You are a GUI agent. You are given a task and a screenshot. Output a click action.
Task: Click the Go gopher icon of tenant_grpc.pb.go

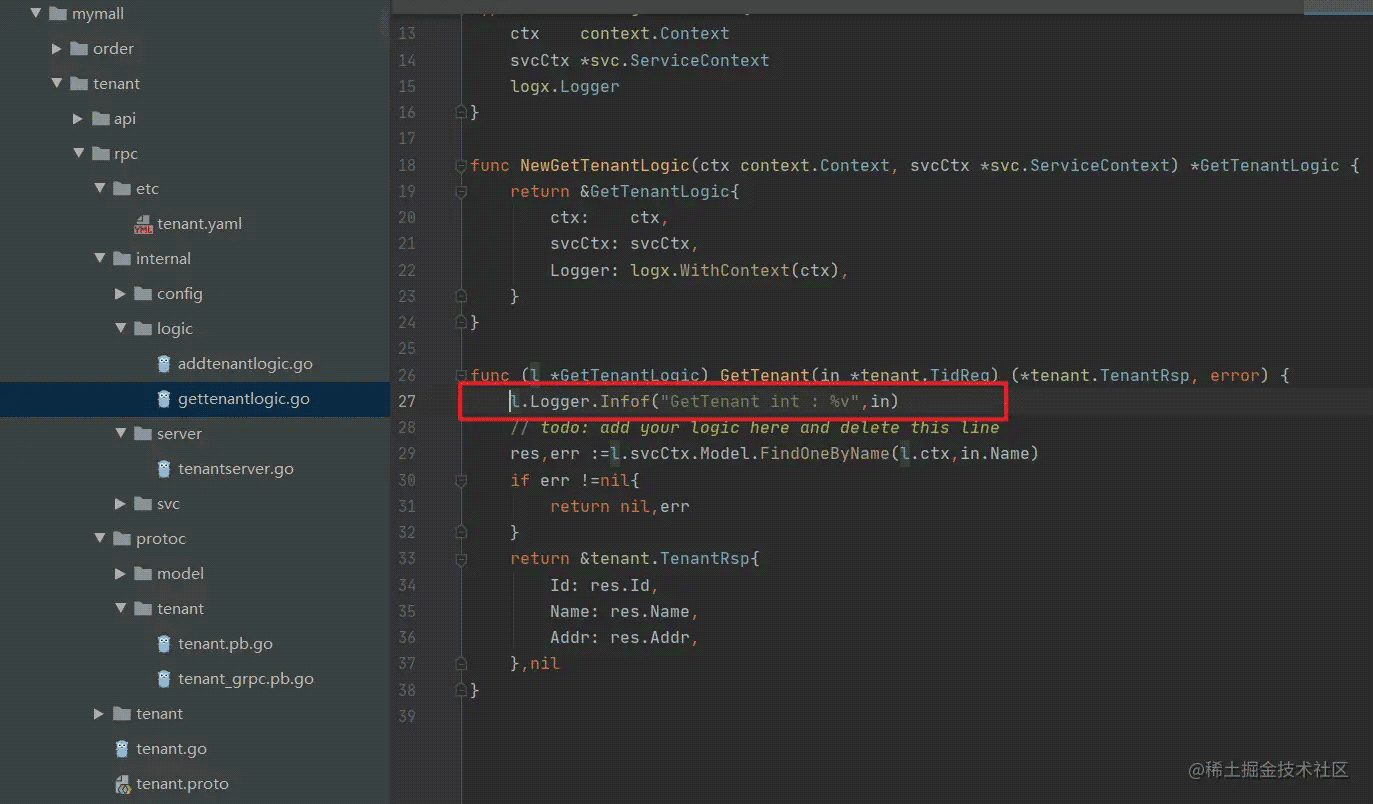pos(164,679)
